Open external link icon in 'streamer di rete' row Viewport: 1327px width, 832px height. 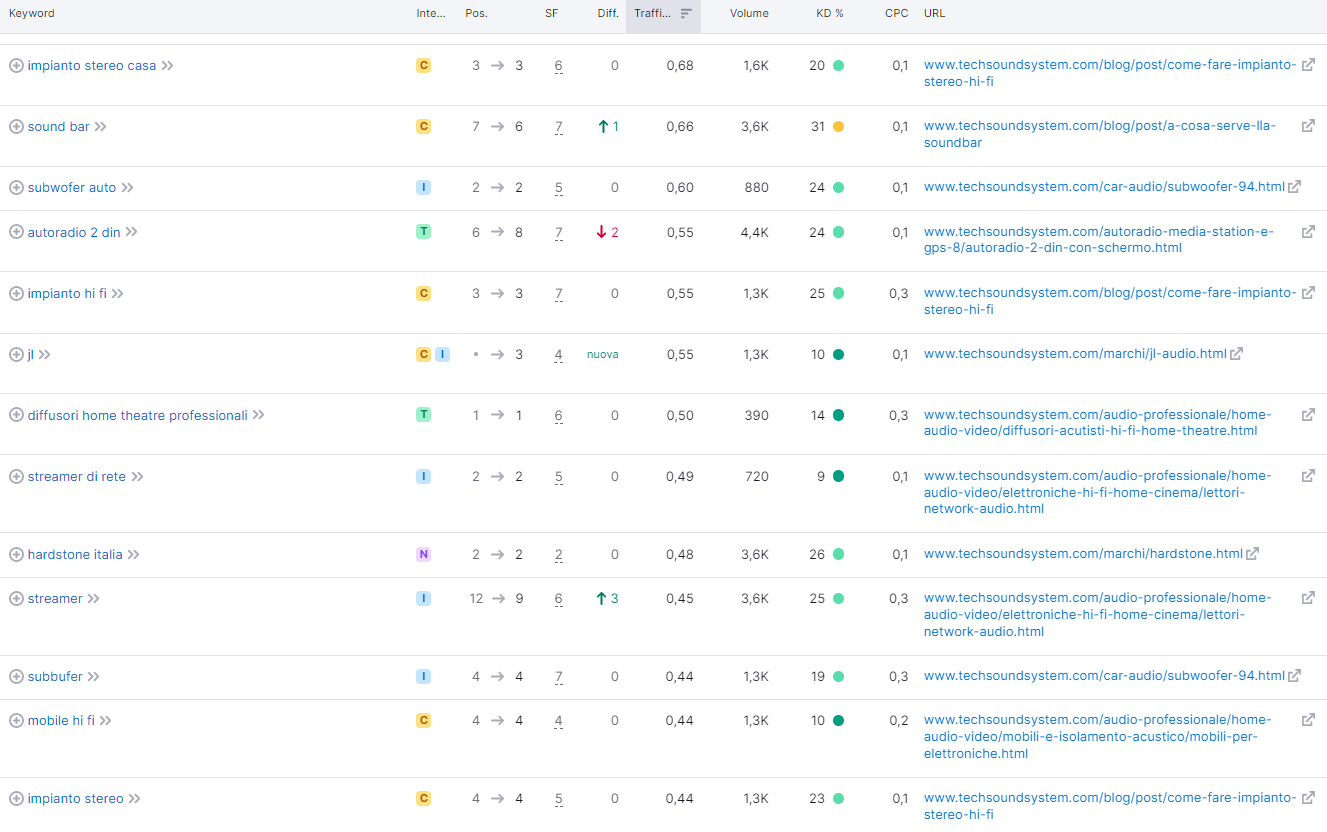click(1308, 476)
